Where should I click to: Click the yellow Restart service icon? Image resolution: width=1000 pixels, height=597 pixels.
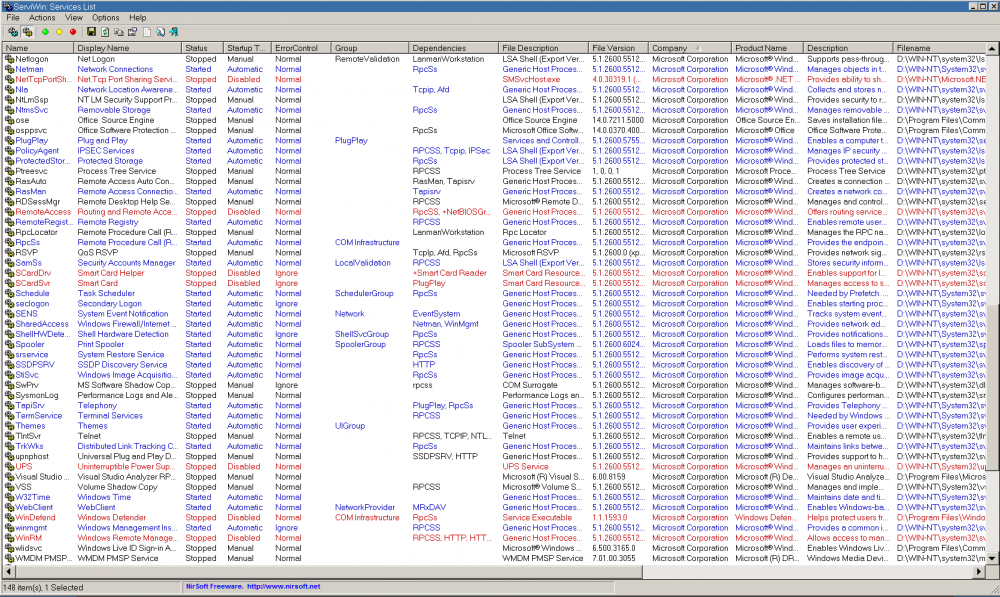(x=60, y=32)
